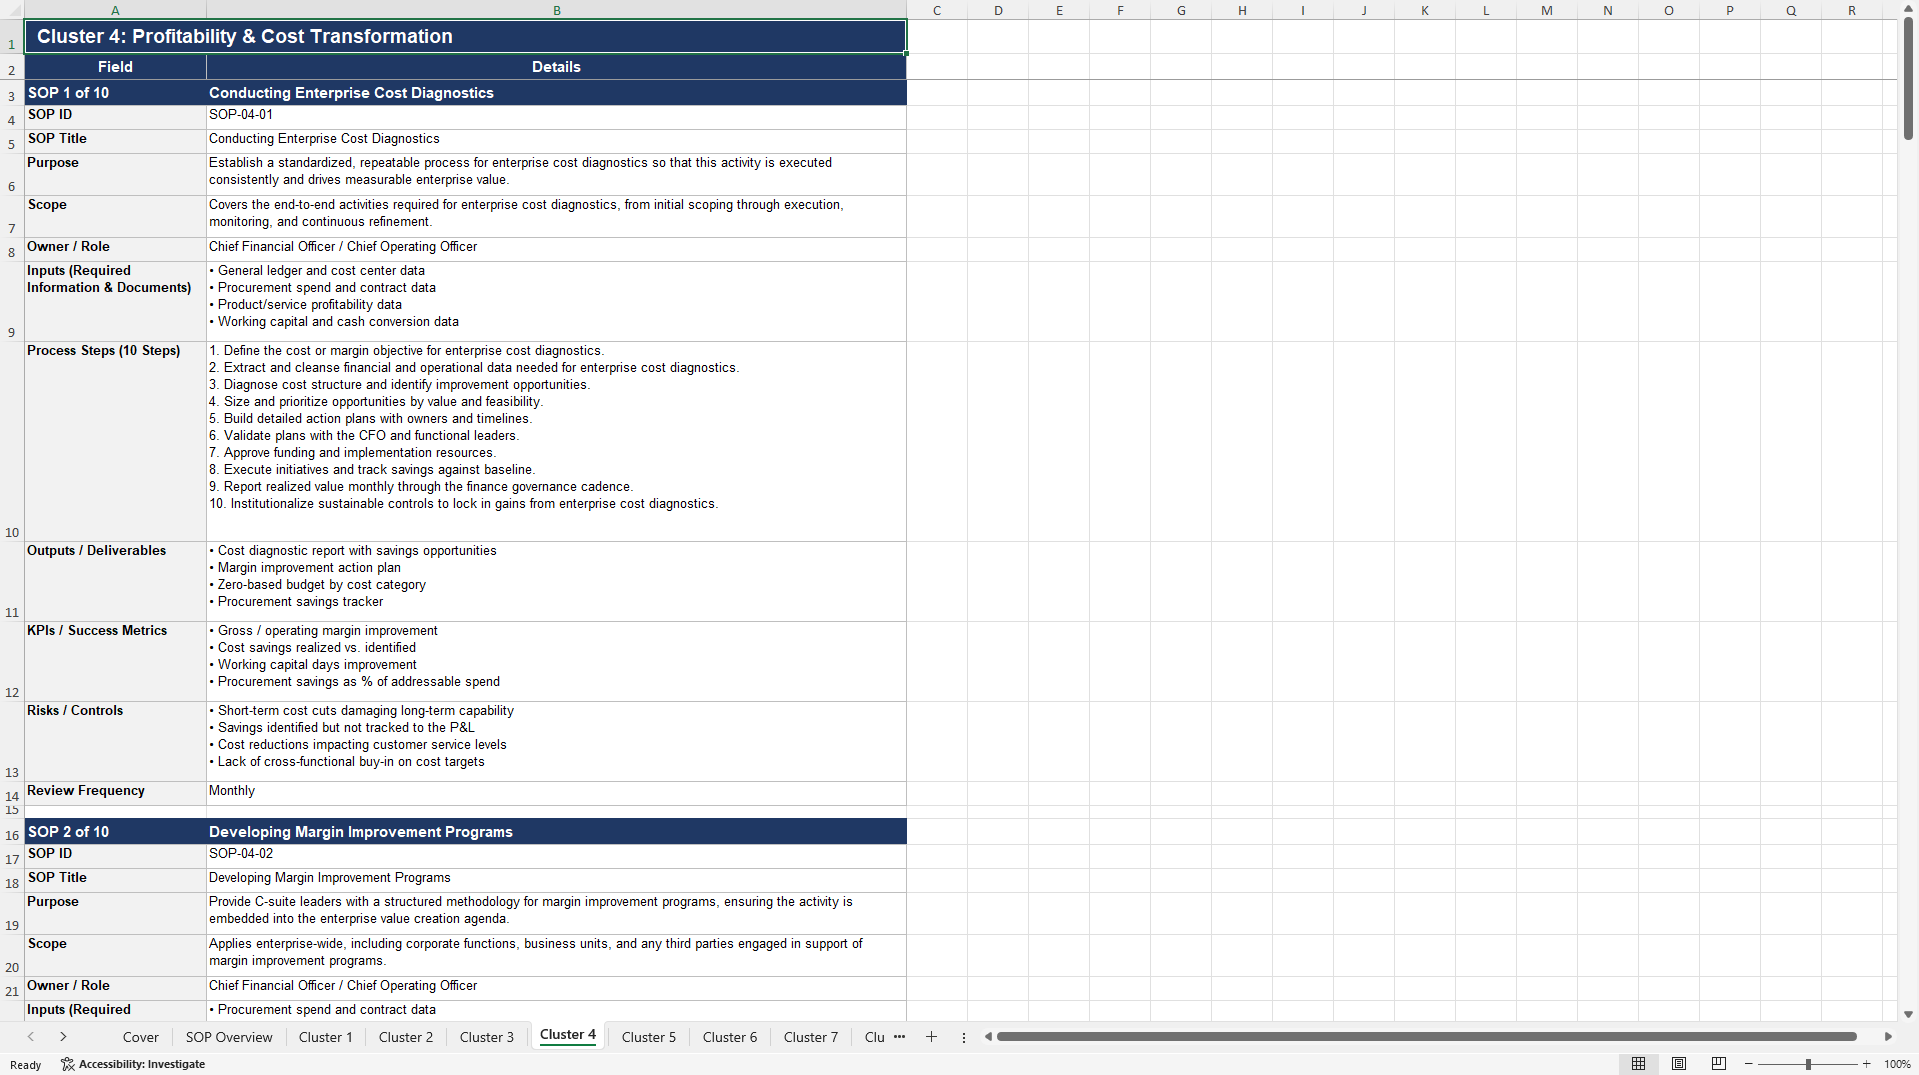This screenshot has width=1919, height=1075.
Task: Select the 'Risks / Controls' label cell
Action: pyautogui.click(x=115, y=741)
